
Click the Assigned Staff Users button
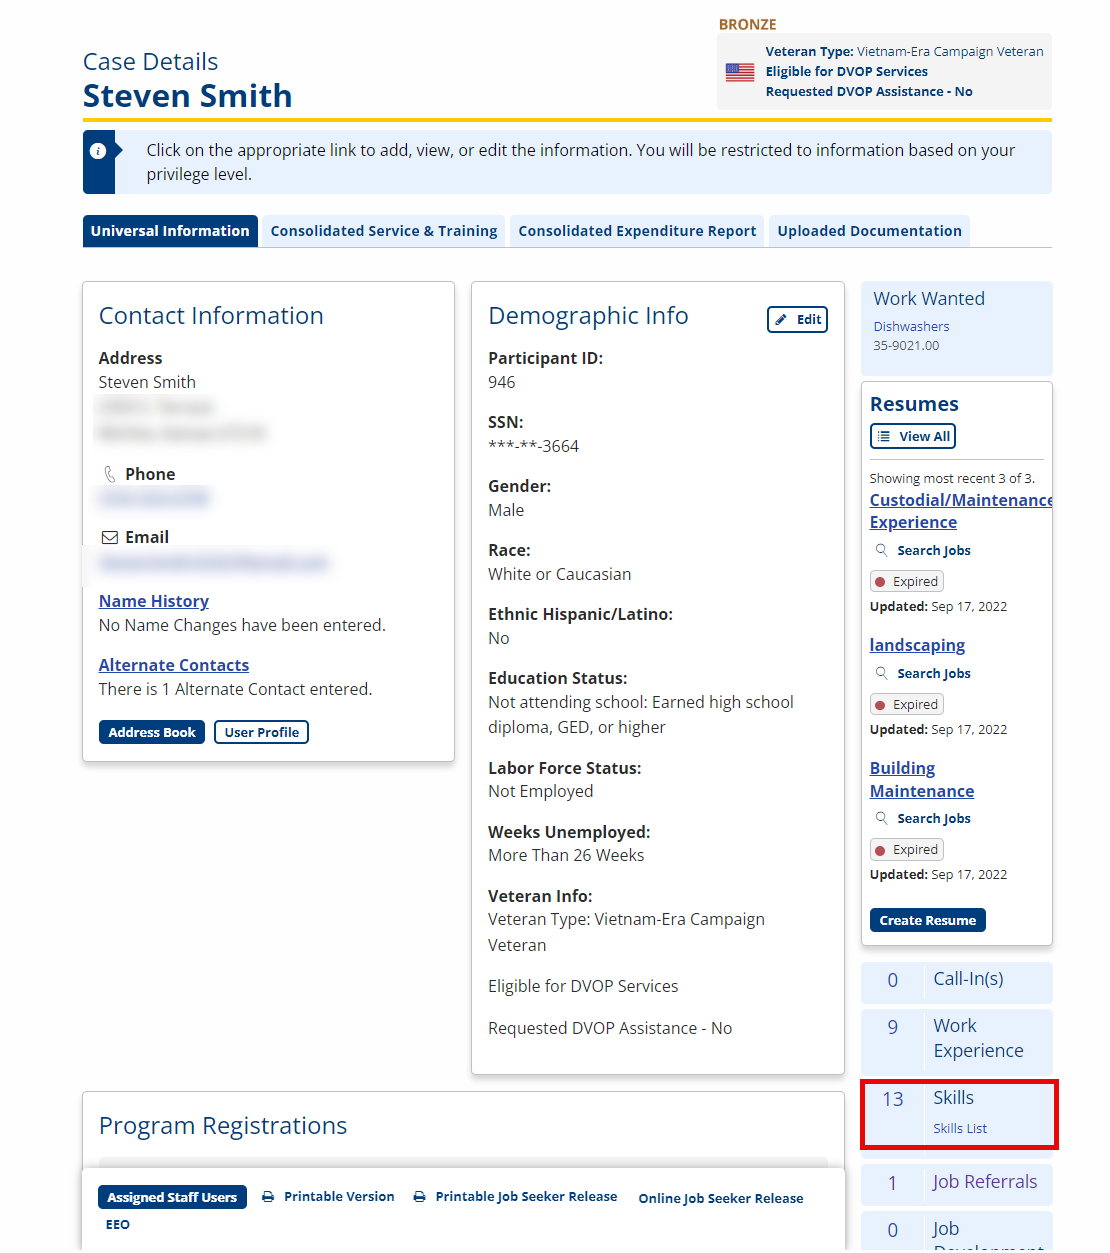(172, 1197)
